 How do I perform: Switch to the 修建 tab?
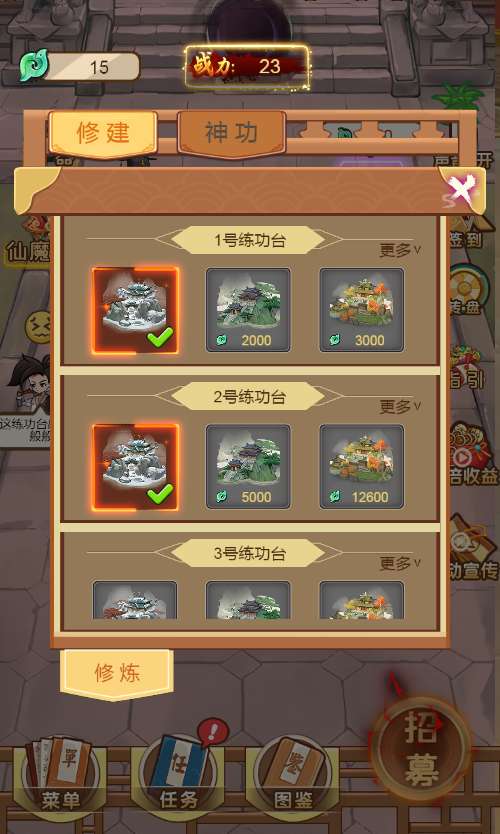tap(103, 134)
